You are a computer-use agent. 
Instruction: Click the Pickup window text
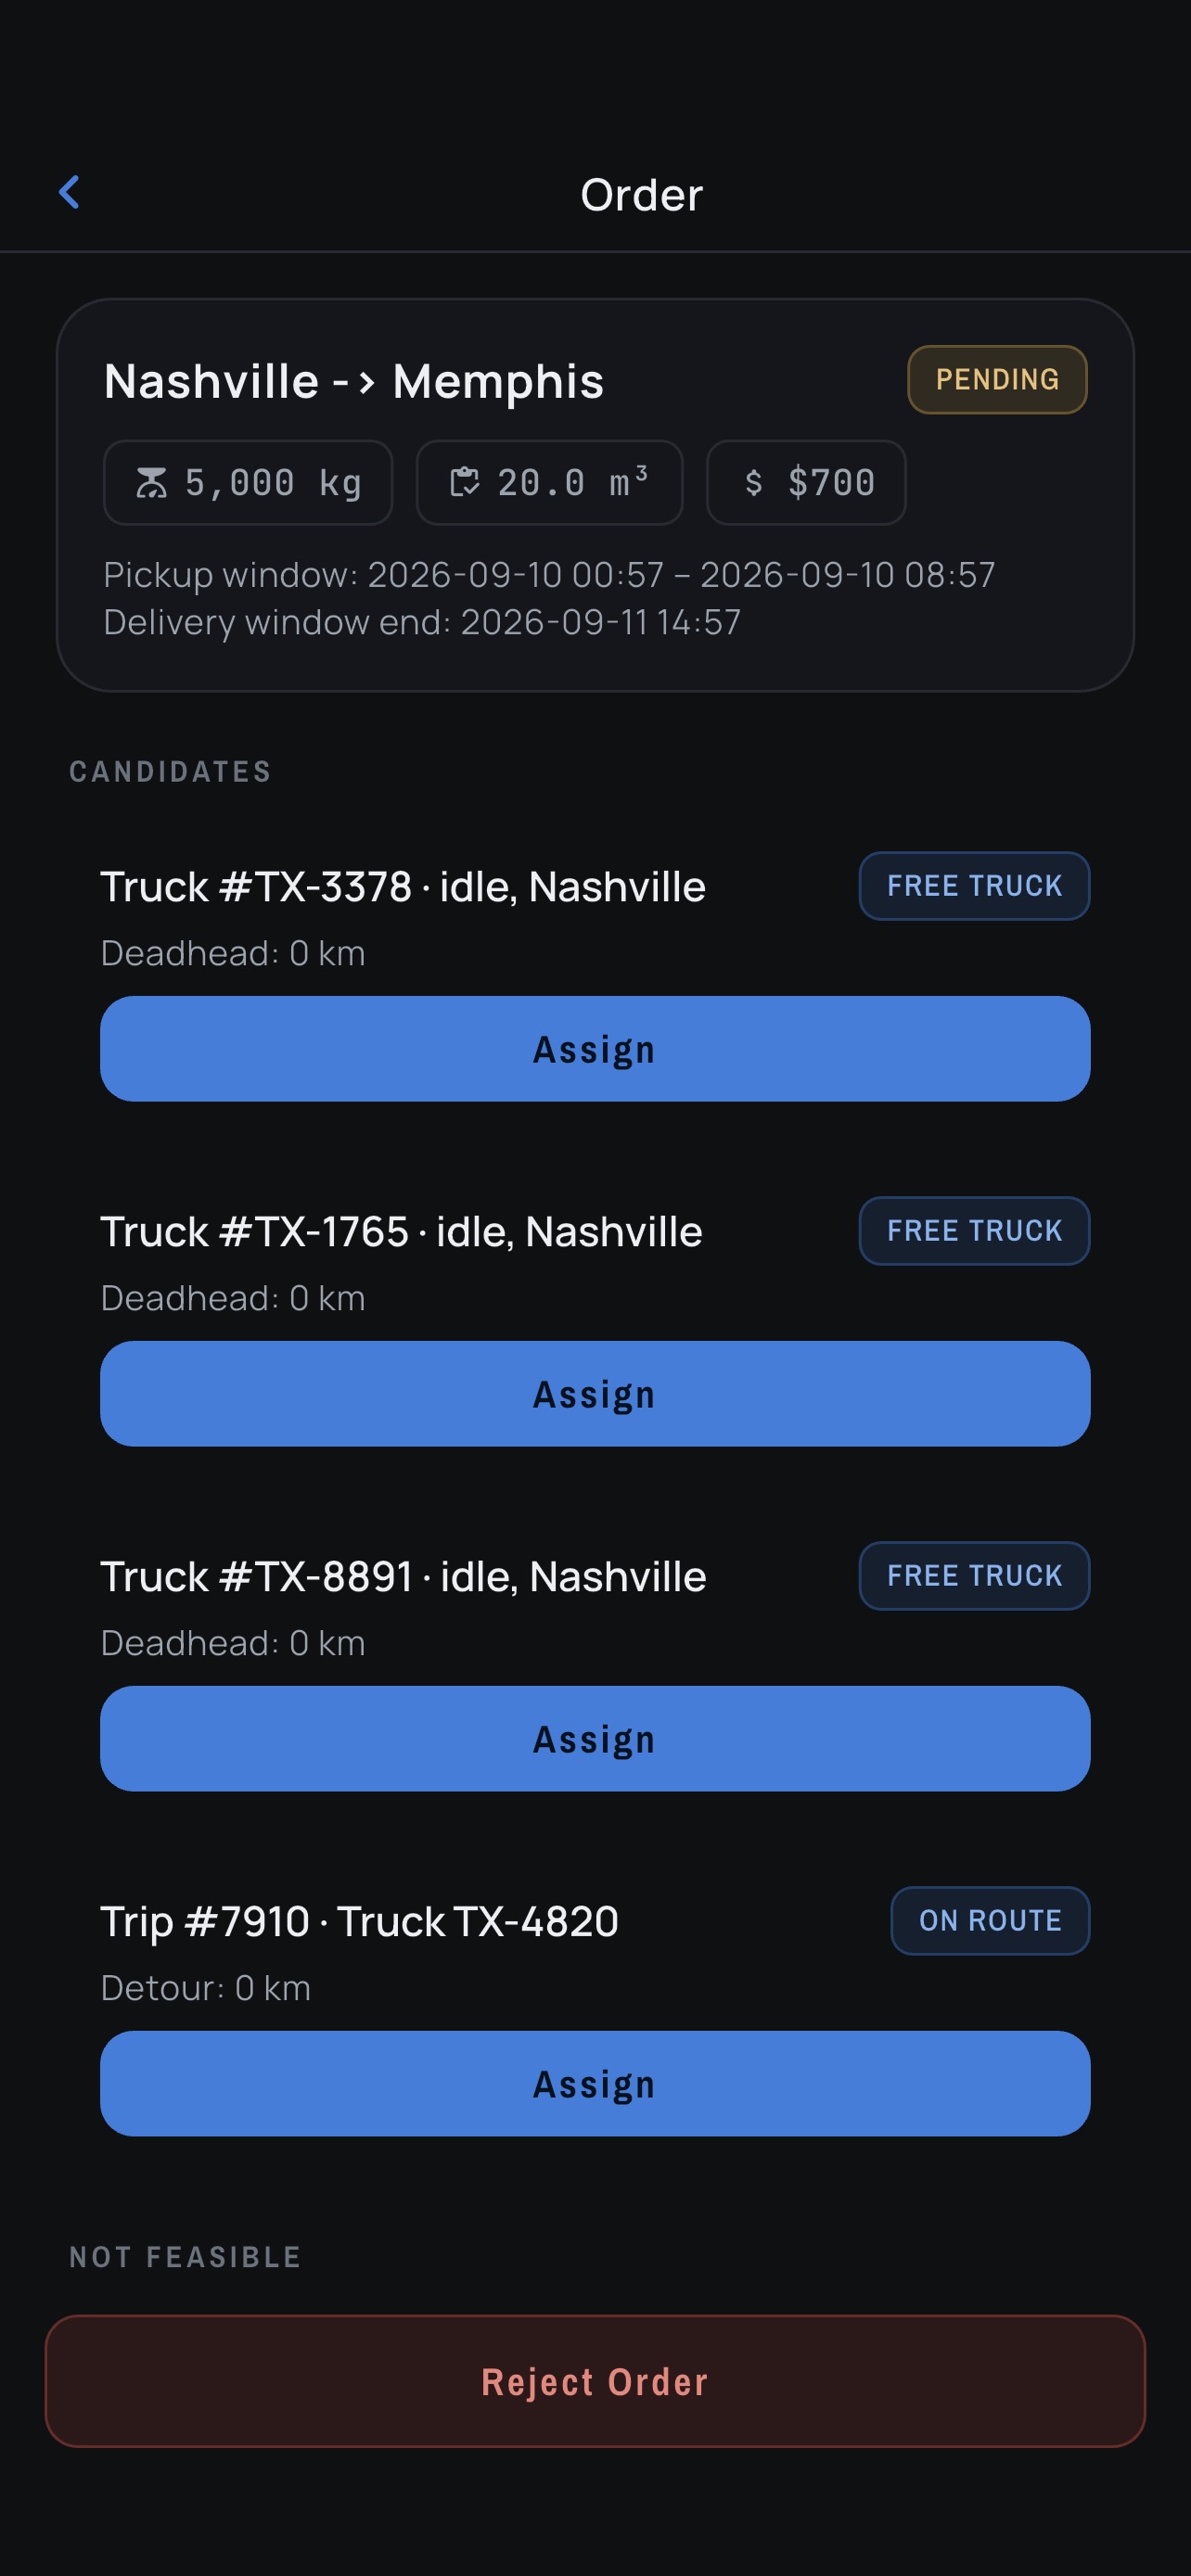(x=549, y=575)
